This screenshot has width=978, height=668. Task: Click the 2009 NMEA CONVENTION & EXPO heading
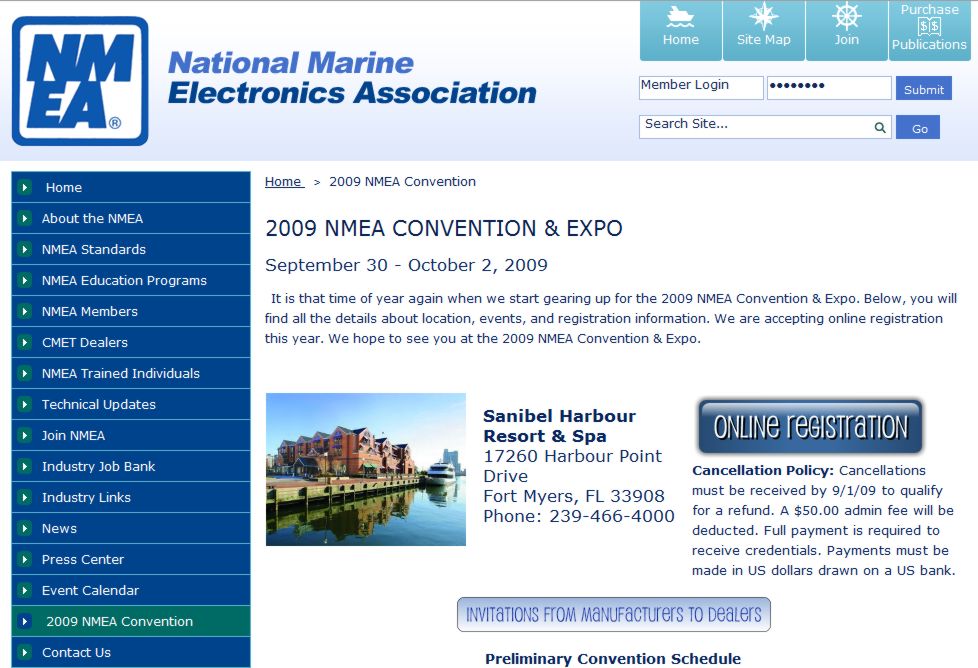coord(444,228)
